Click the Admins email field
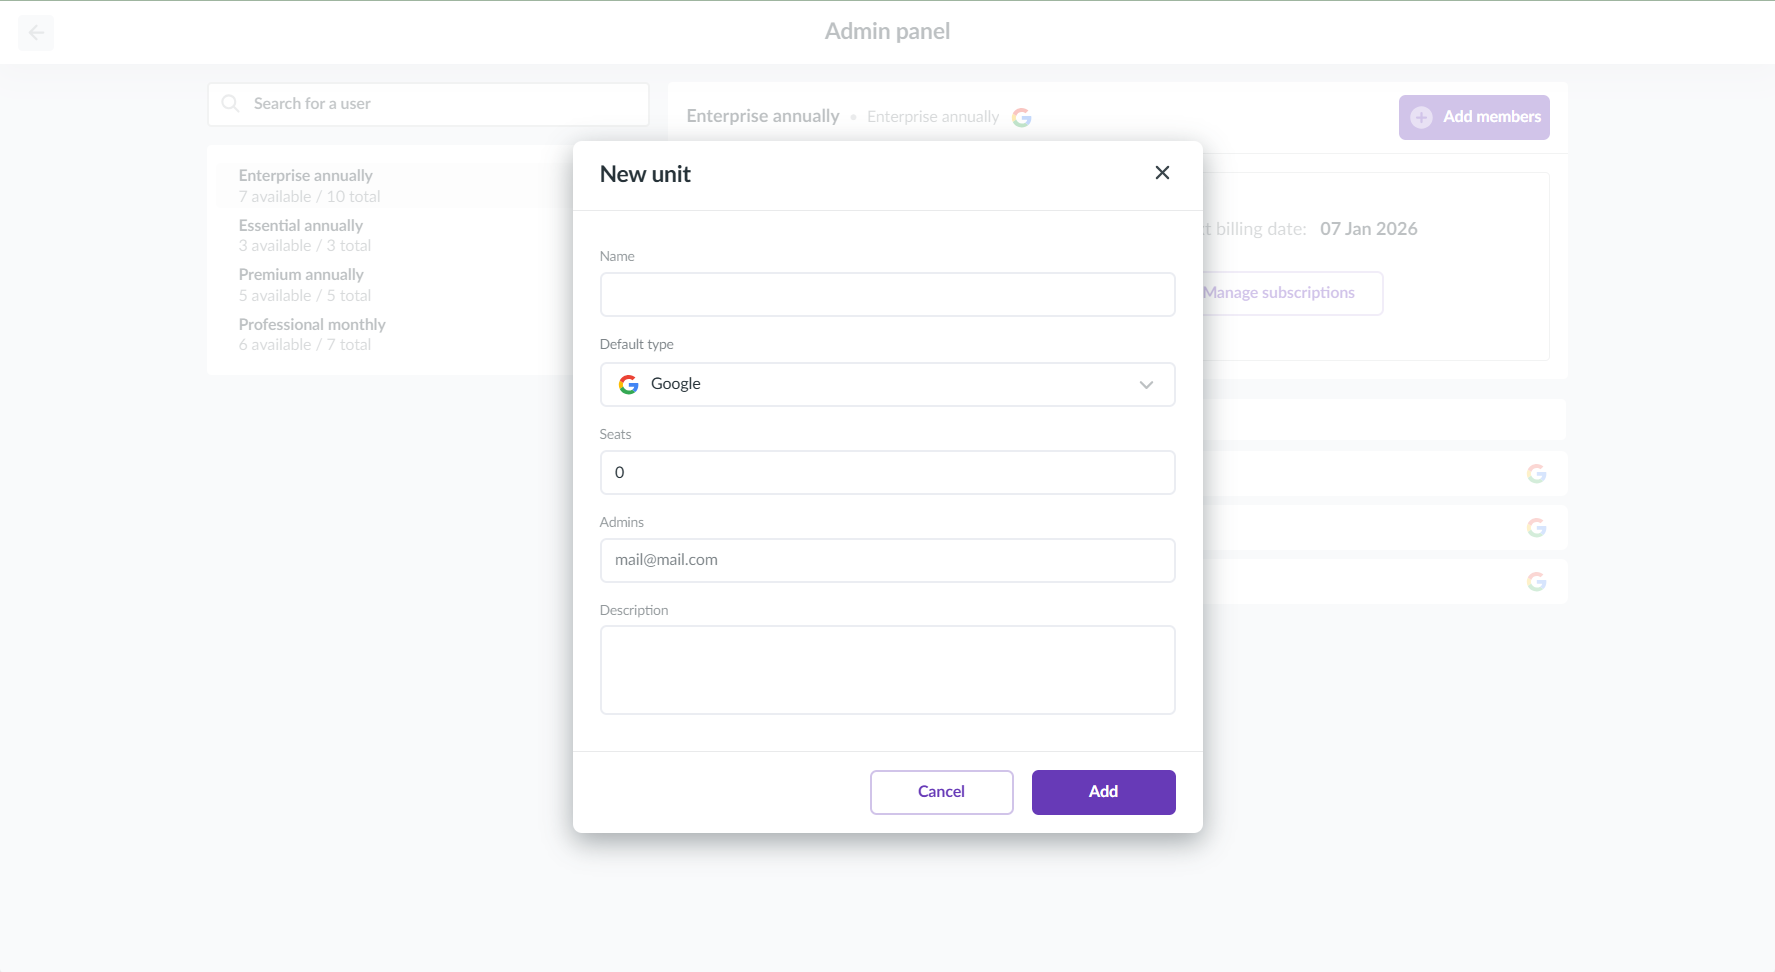1775x972 pixels. click(886, 560)
